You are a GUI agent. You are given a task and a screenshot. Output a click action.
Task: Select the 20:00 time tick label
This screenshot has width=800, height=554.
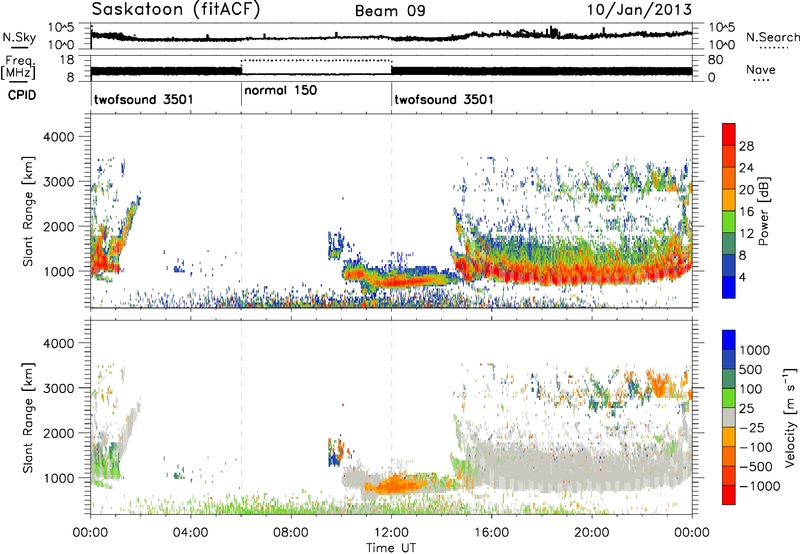pos(591,533)
